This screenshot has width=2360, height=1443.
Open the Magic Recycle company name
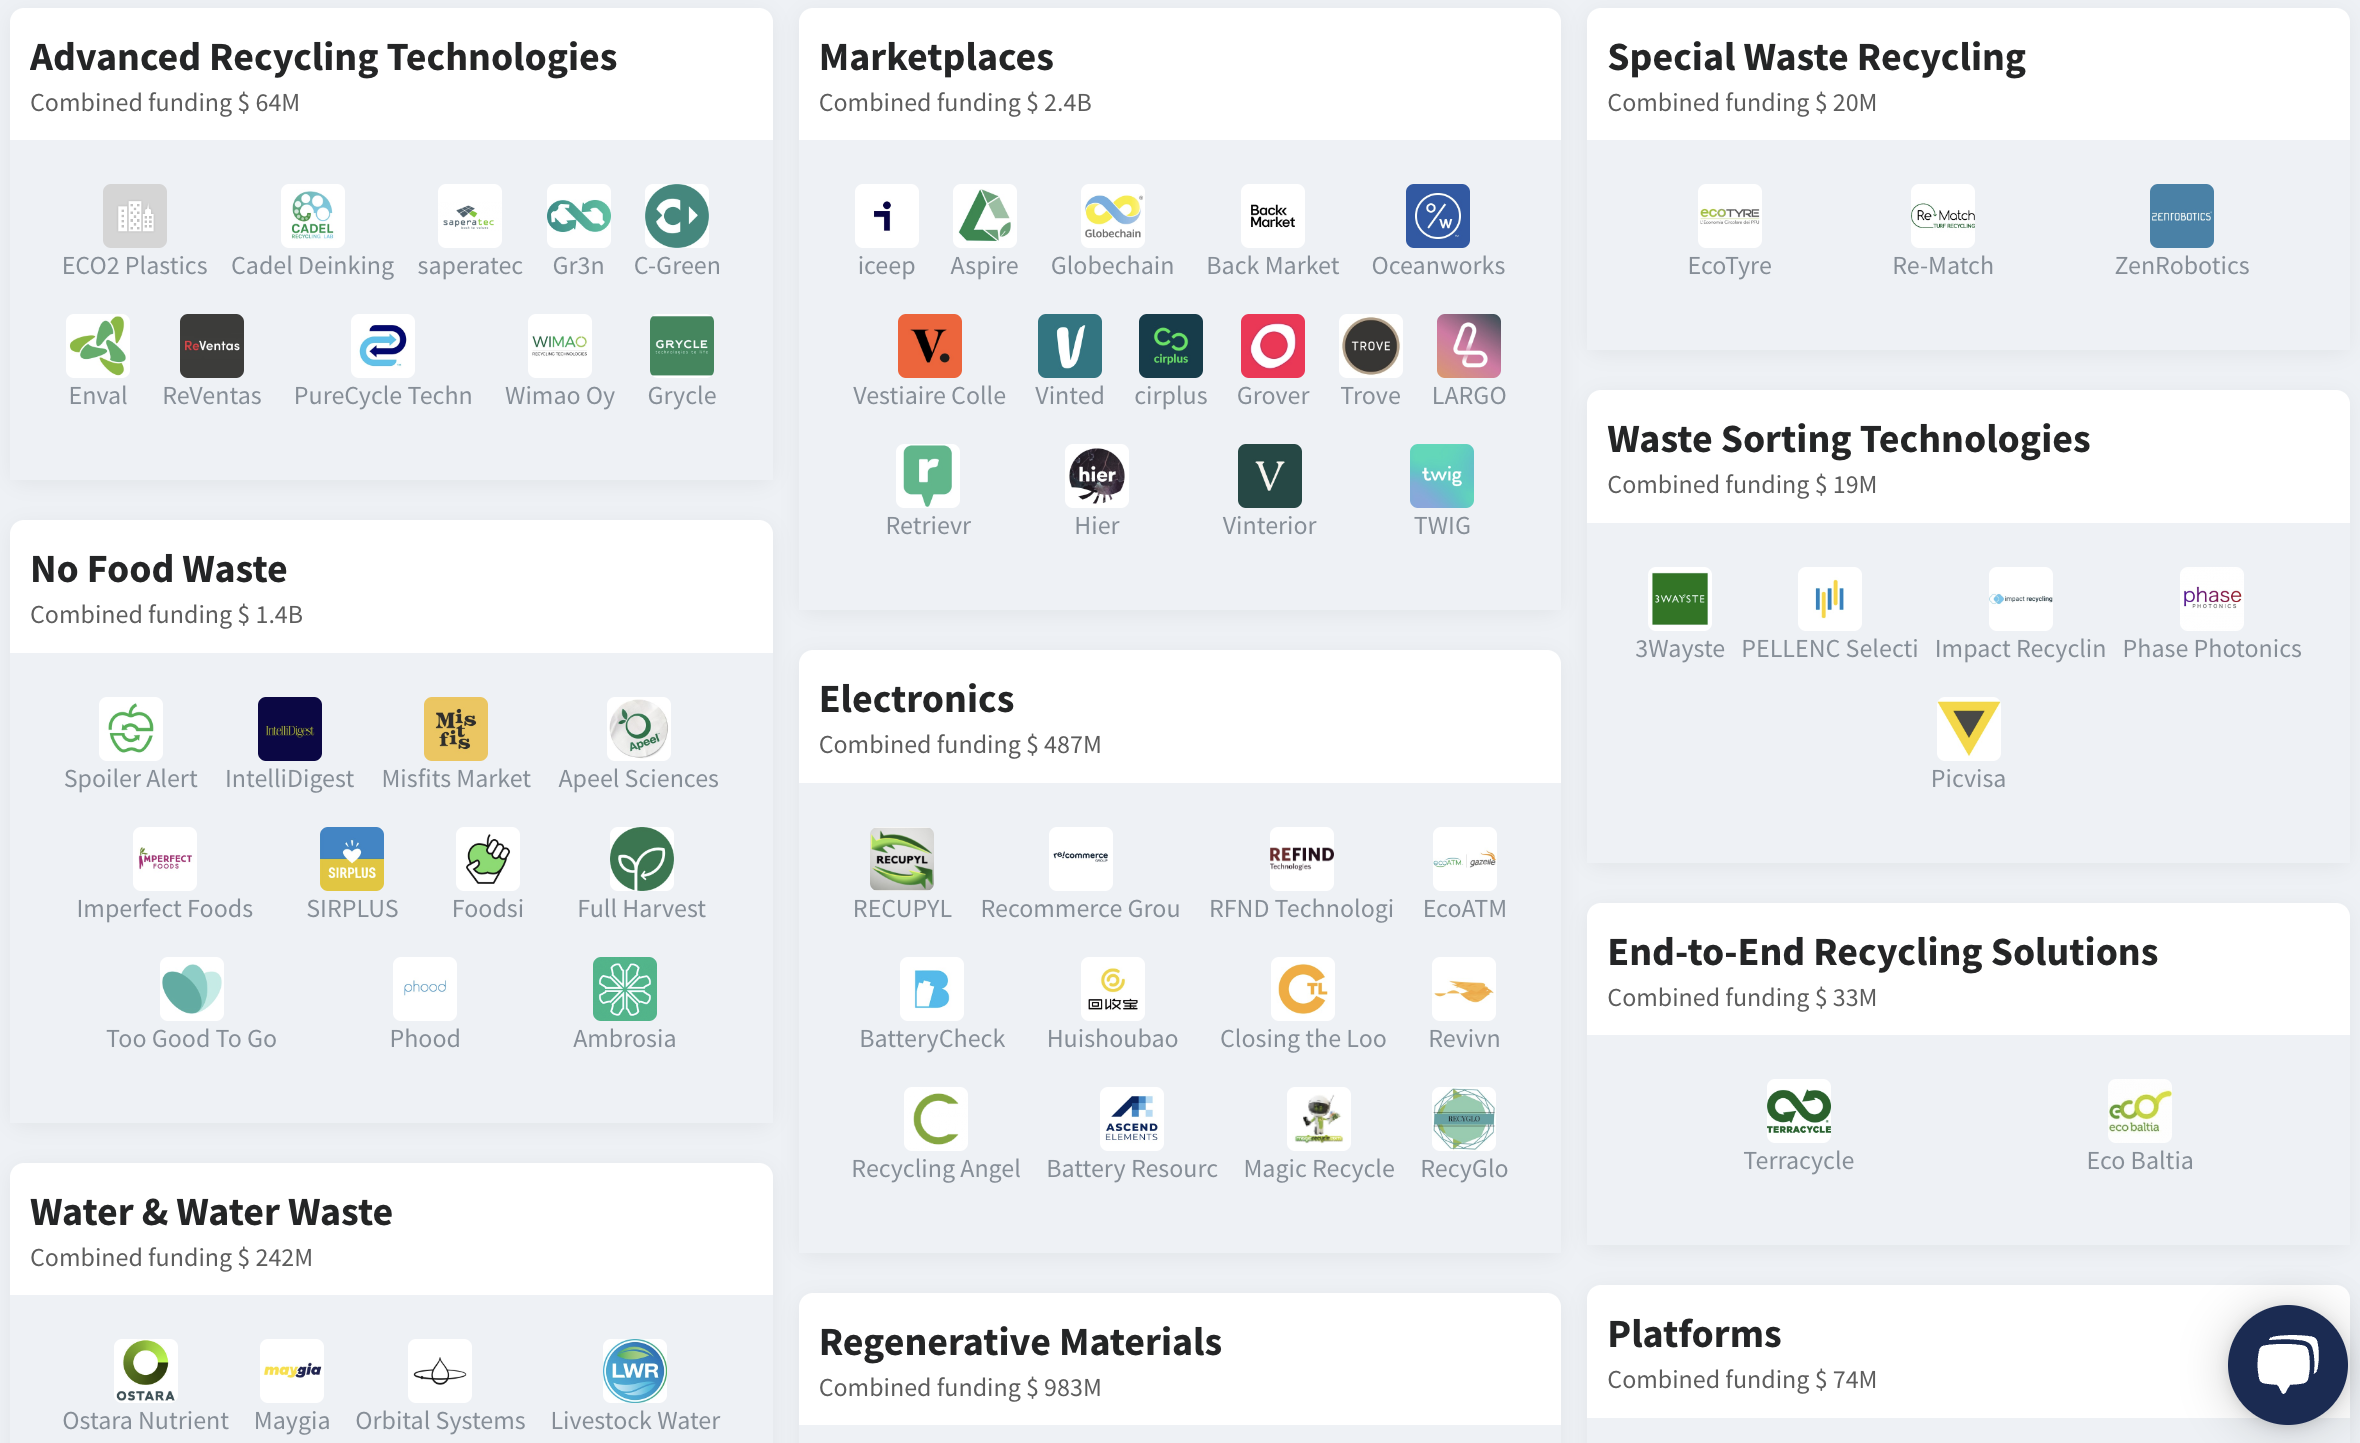pos(1319,1169)
